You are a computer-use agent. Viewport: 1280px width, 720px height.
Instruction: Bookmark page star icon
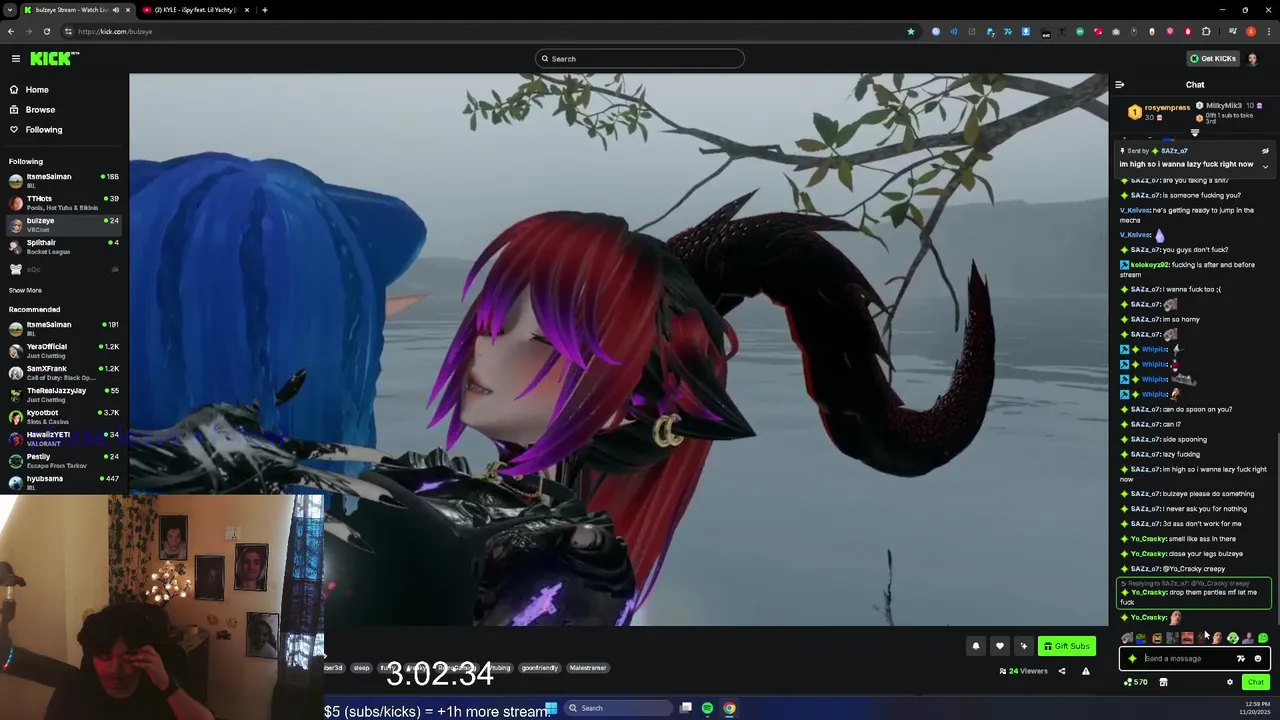910,31
